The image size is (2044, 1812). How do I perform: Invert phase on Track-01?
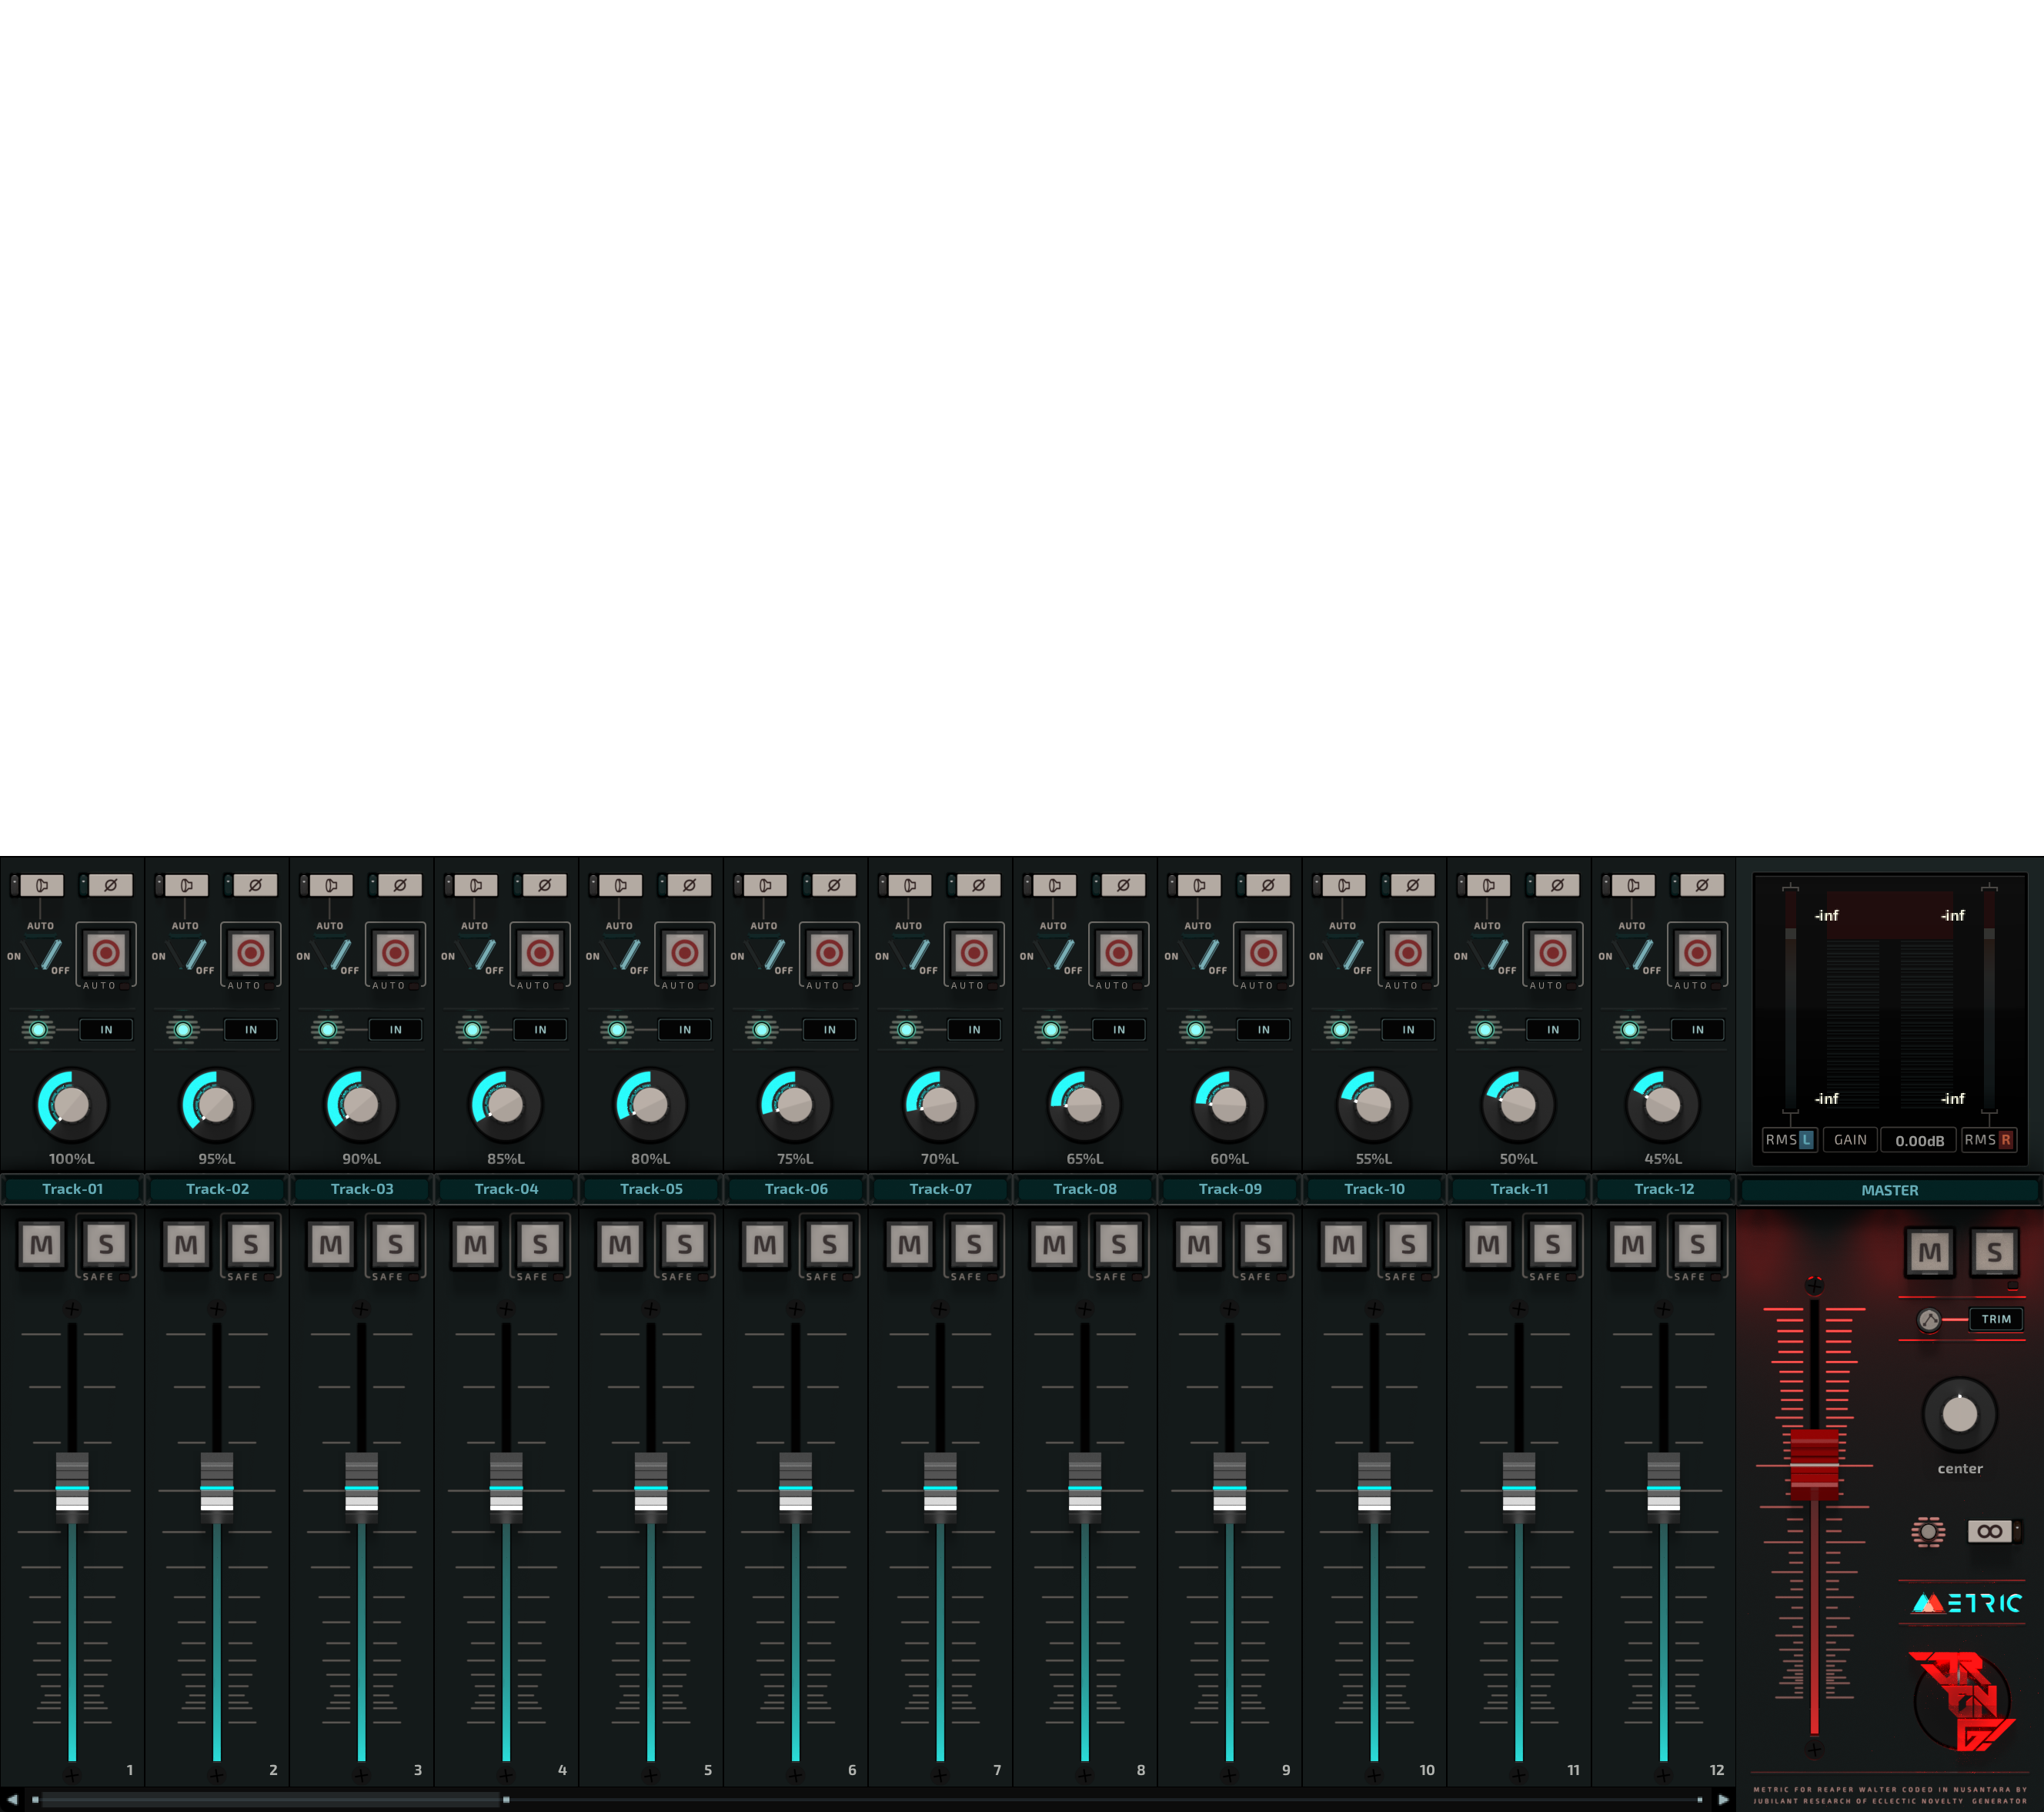110,886
